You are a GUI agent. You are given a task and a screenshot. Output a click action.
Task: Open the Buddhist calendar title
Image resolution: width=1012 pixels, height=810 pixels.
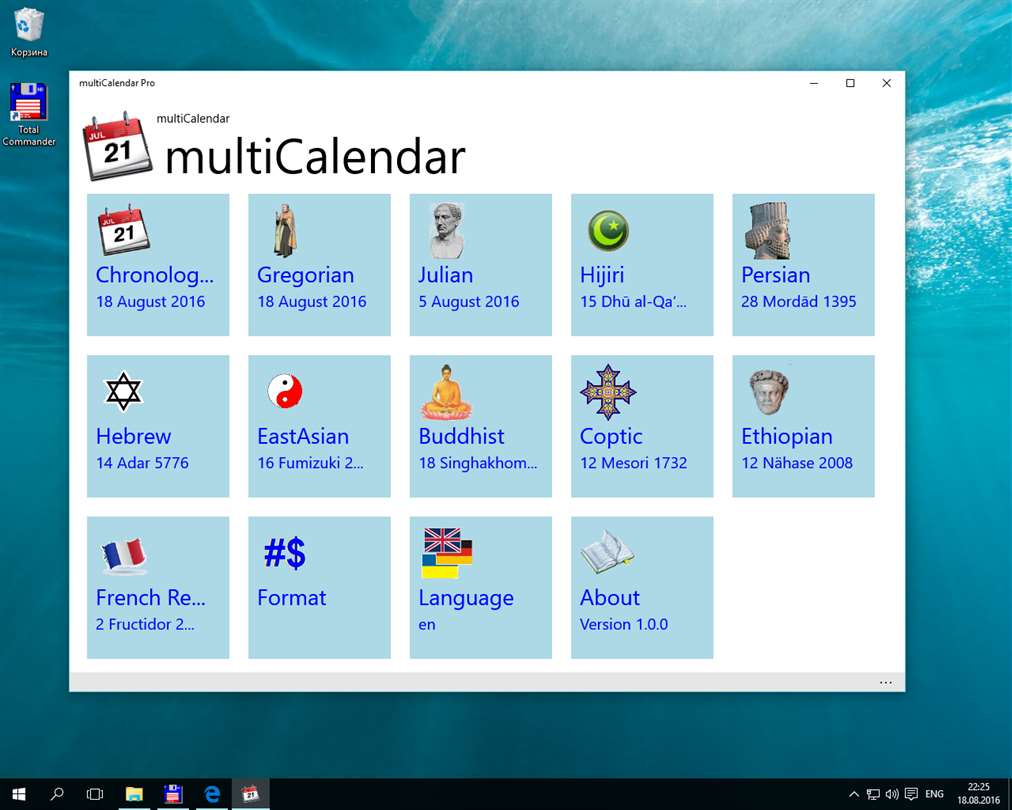461,436
